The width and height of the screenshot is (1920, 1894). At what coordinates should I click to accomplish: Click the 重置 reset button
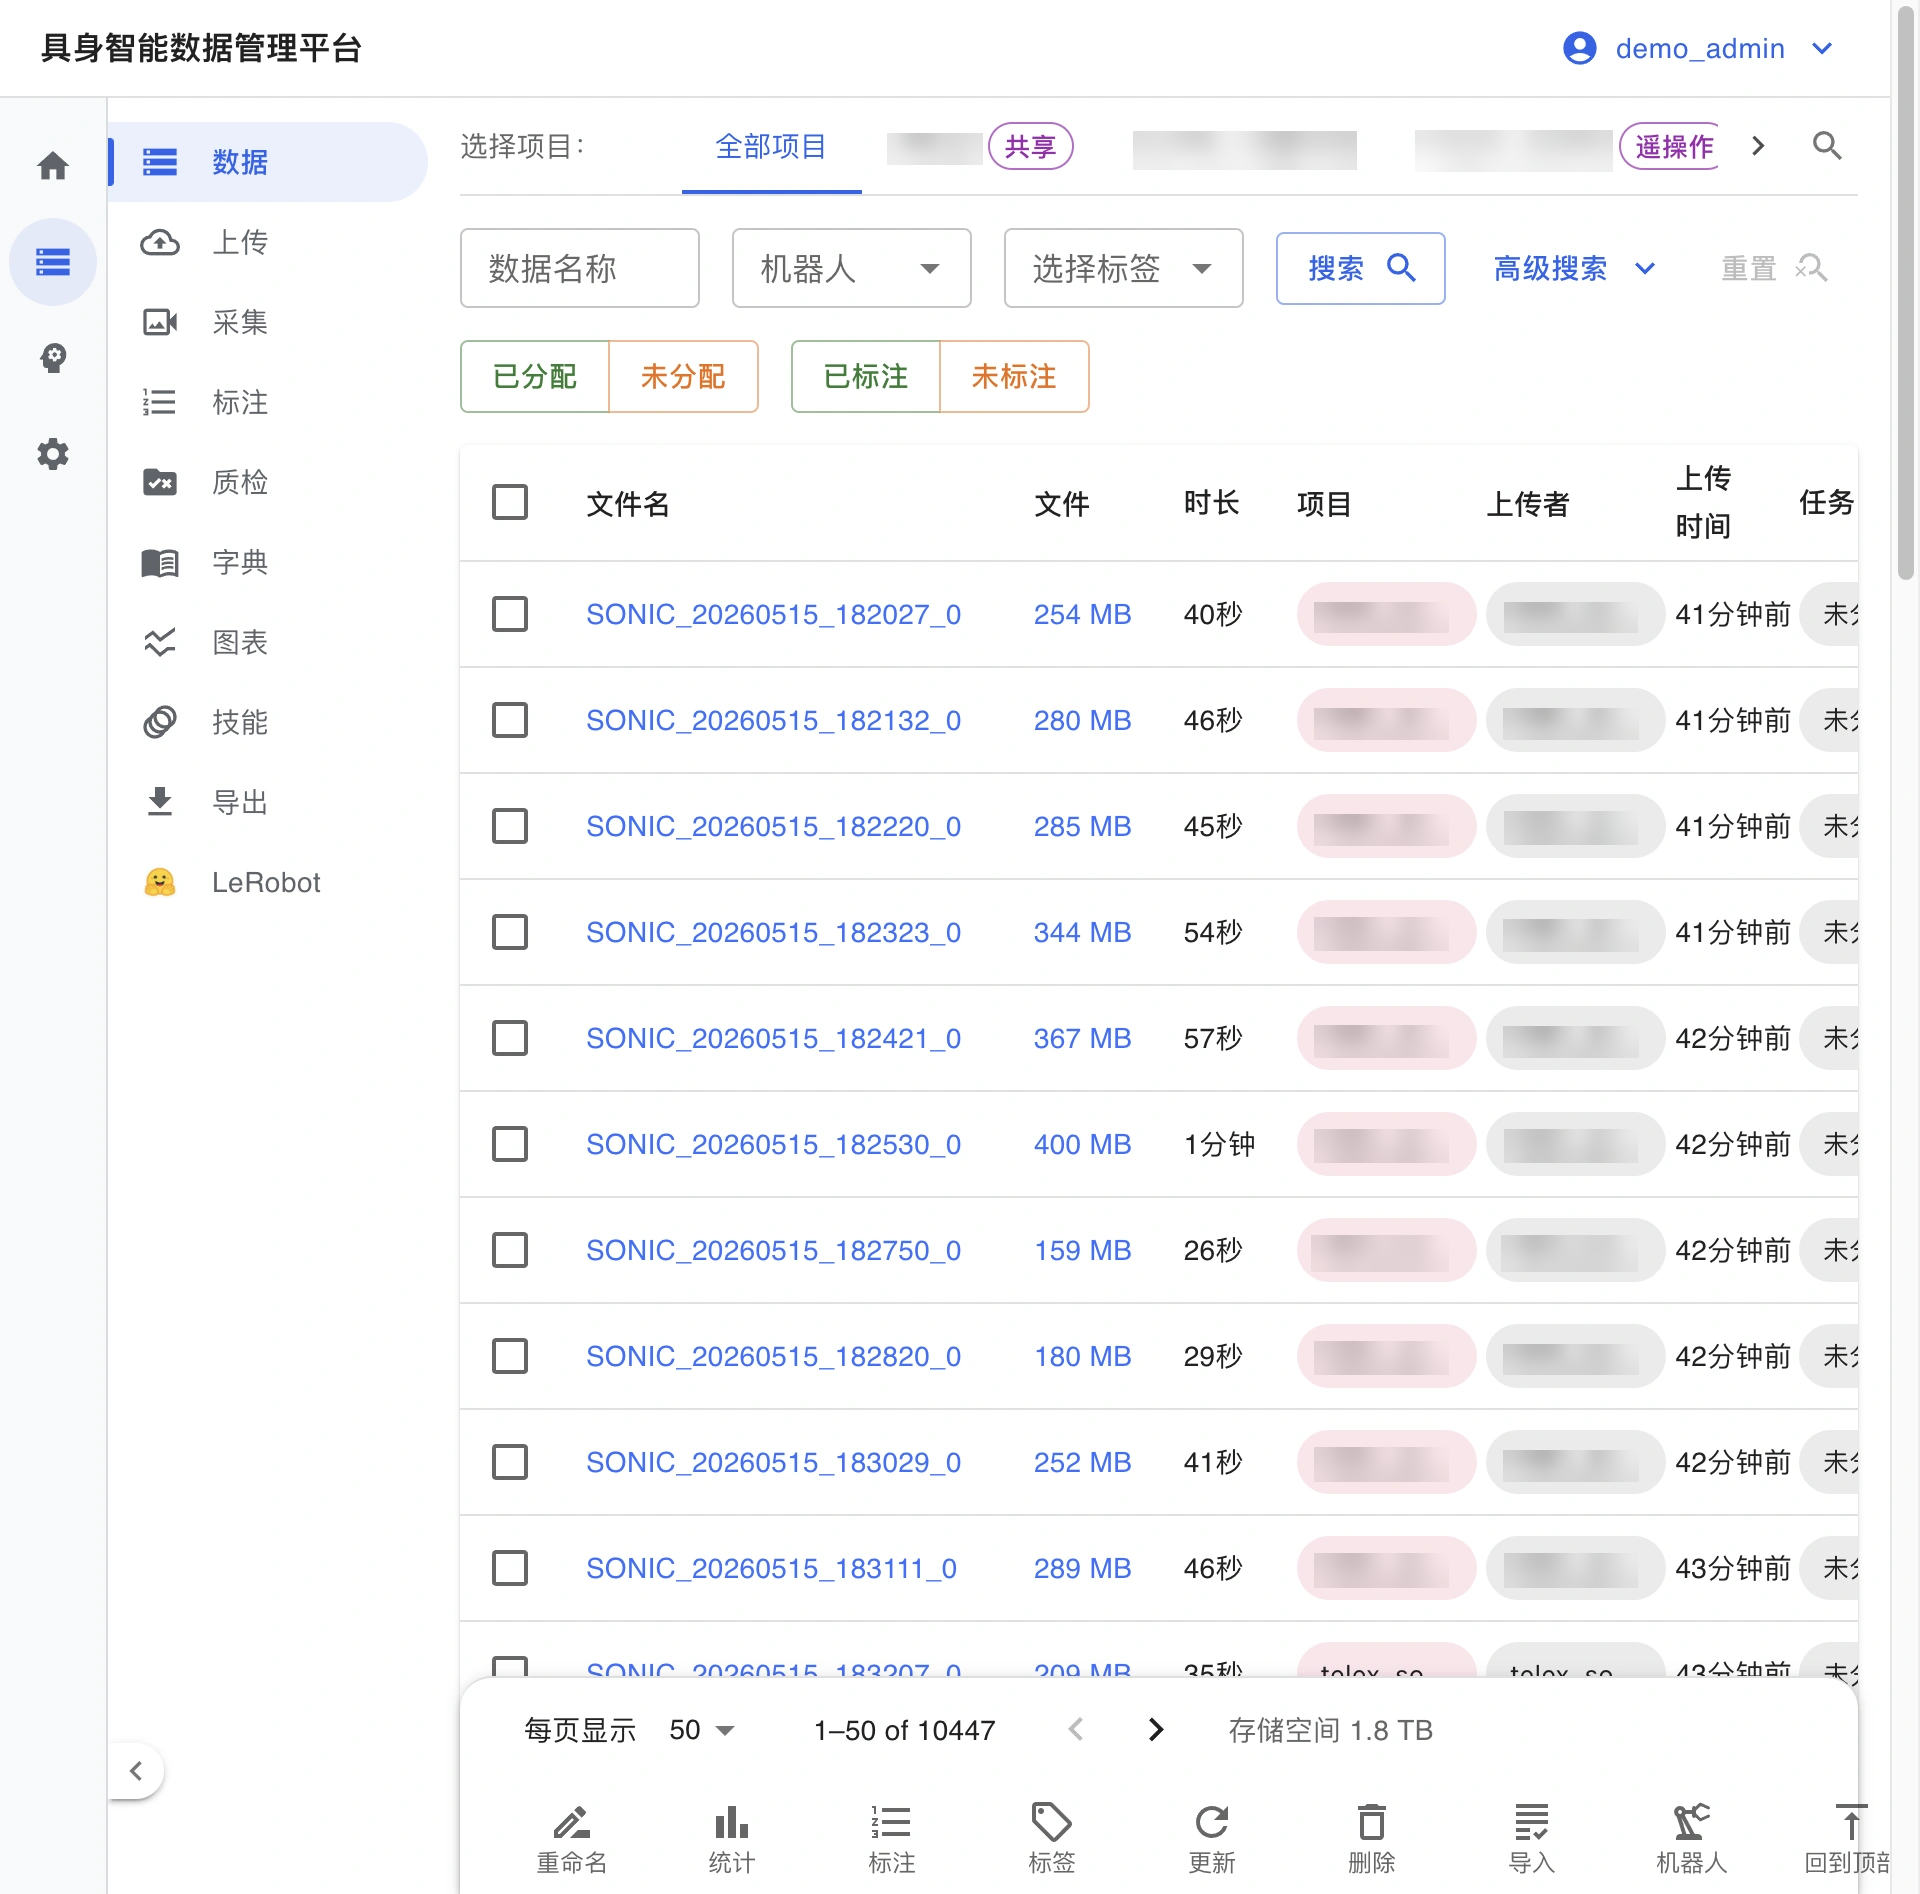tap(1774, 268)
